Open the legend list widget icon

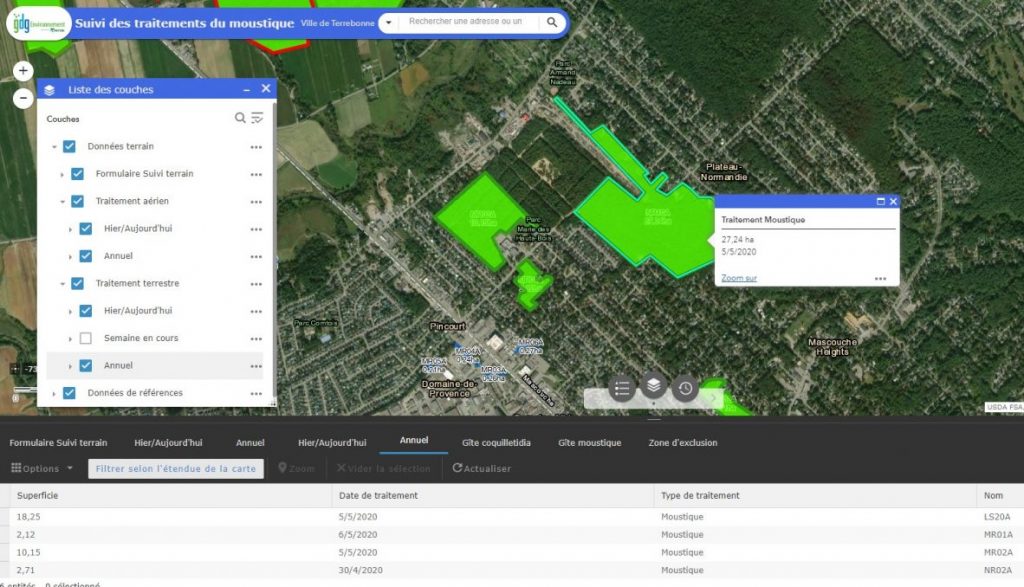(x=622, y=388)
